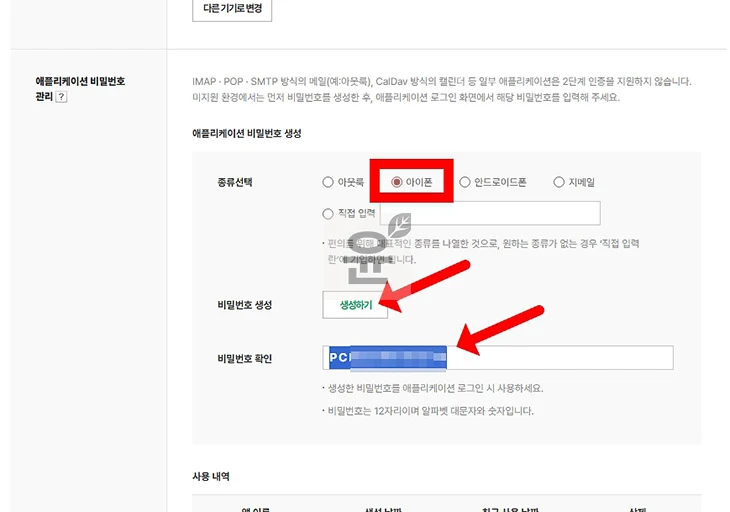Focus the 직접 입력 text field
The image size is (730, 512).
(490, 213)
